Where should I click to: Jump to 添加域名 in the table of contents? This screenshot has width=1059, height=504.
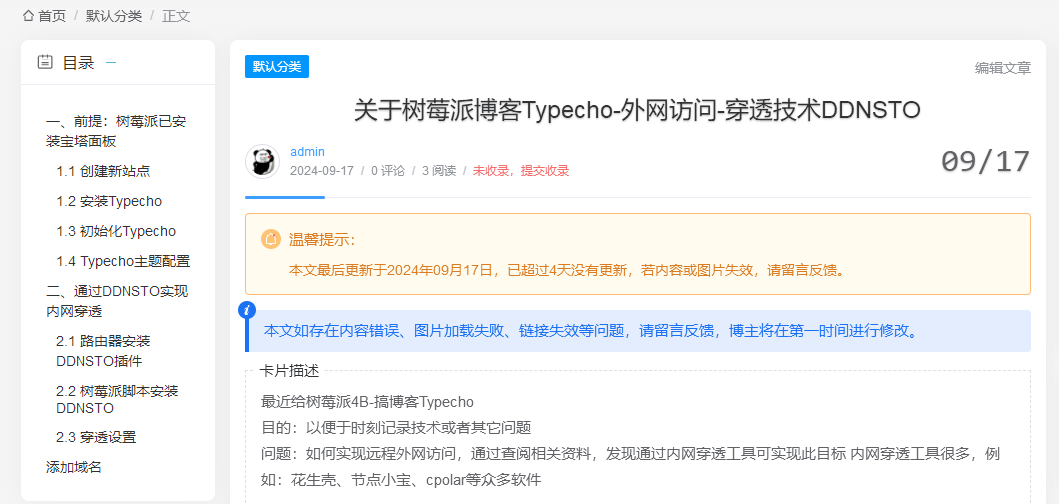click(74, 467)
